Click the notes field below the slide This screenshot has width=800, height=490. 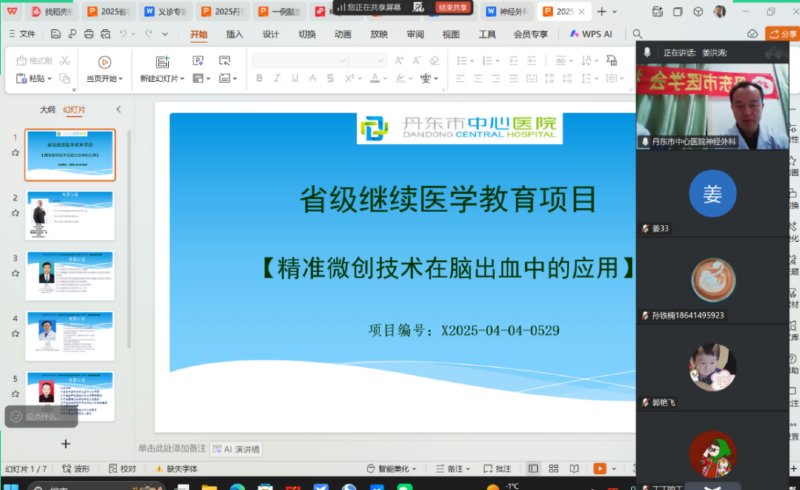pos(172,450)
